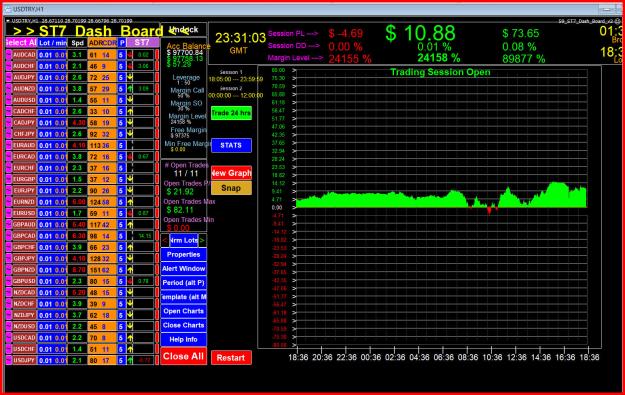The height and width of the screenshot is (395, 625).
Task: Click the red bar at end of GBPCAD row
Action: (x=157, y=236)
